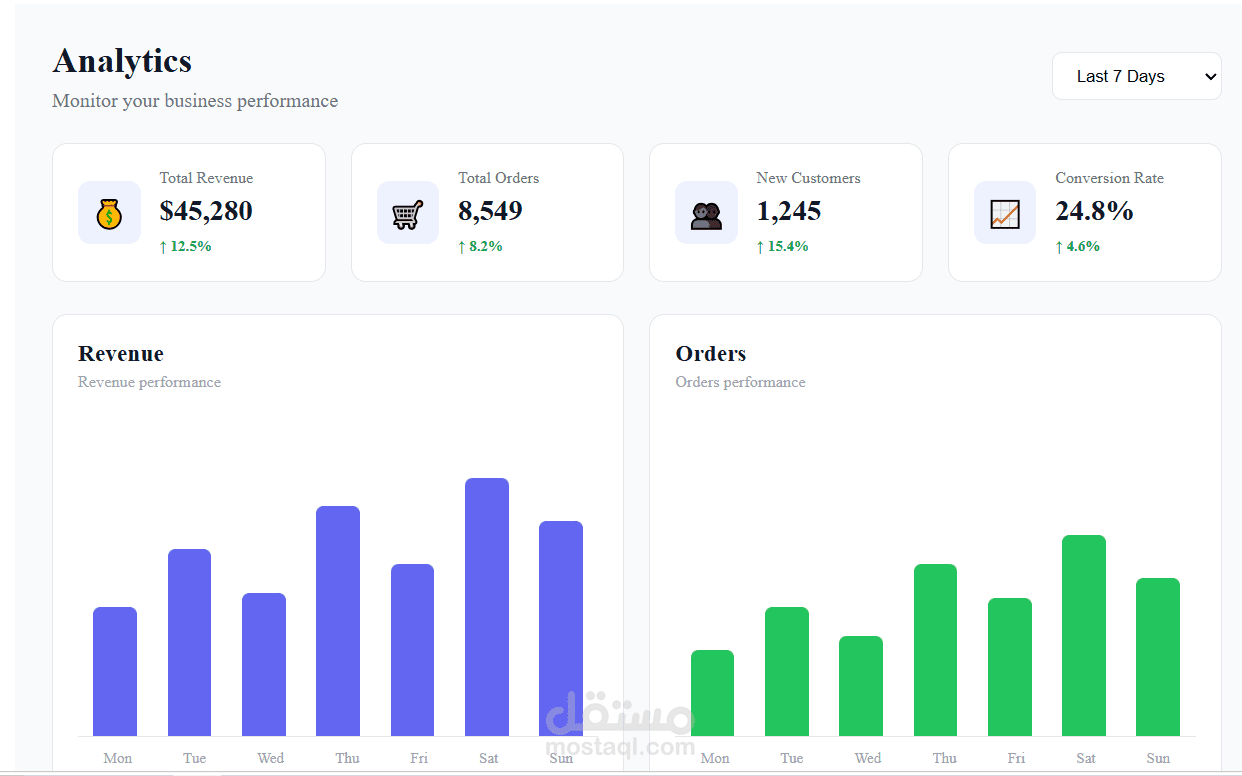Click the New Customers card label

808,178
